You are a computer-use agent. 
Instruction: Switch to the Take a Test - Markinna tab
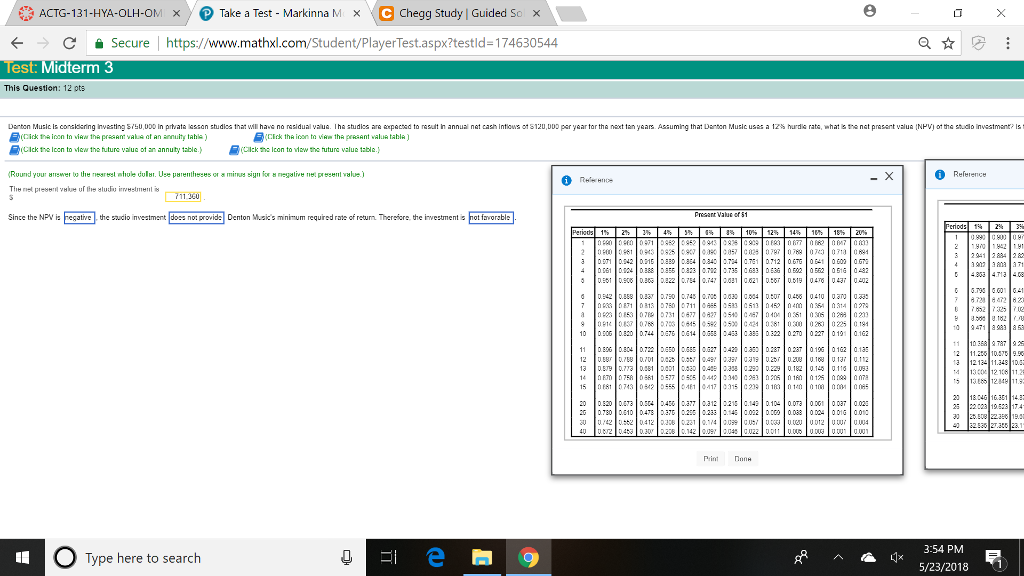click(x=281, y=13)
